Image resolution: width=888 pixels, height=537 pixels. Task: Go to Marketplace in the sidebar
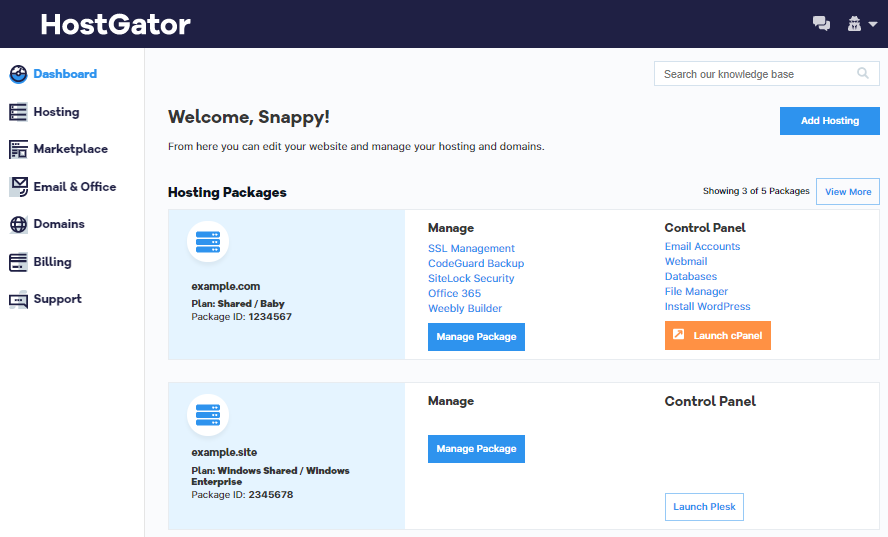click(70, 149)
